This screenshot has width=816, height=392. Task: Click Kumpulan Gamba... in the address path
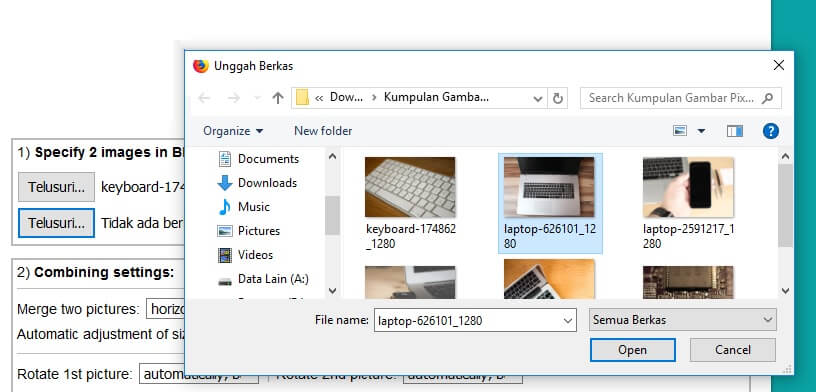tap(436, 97)
